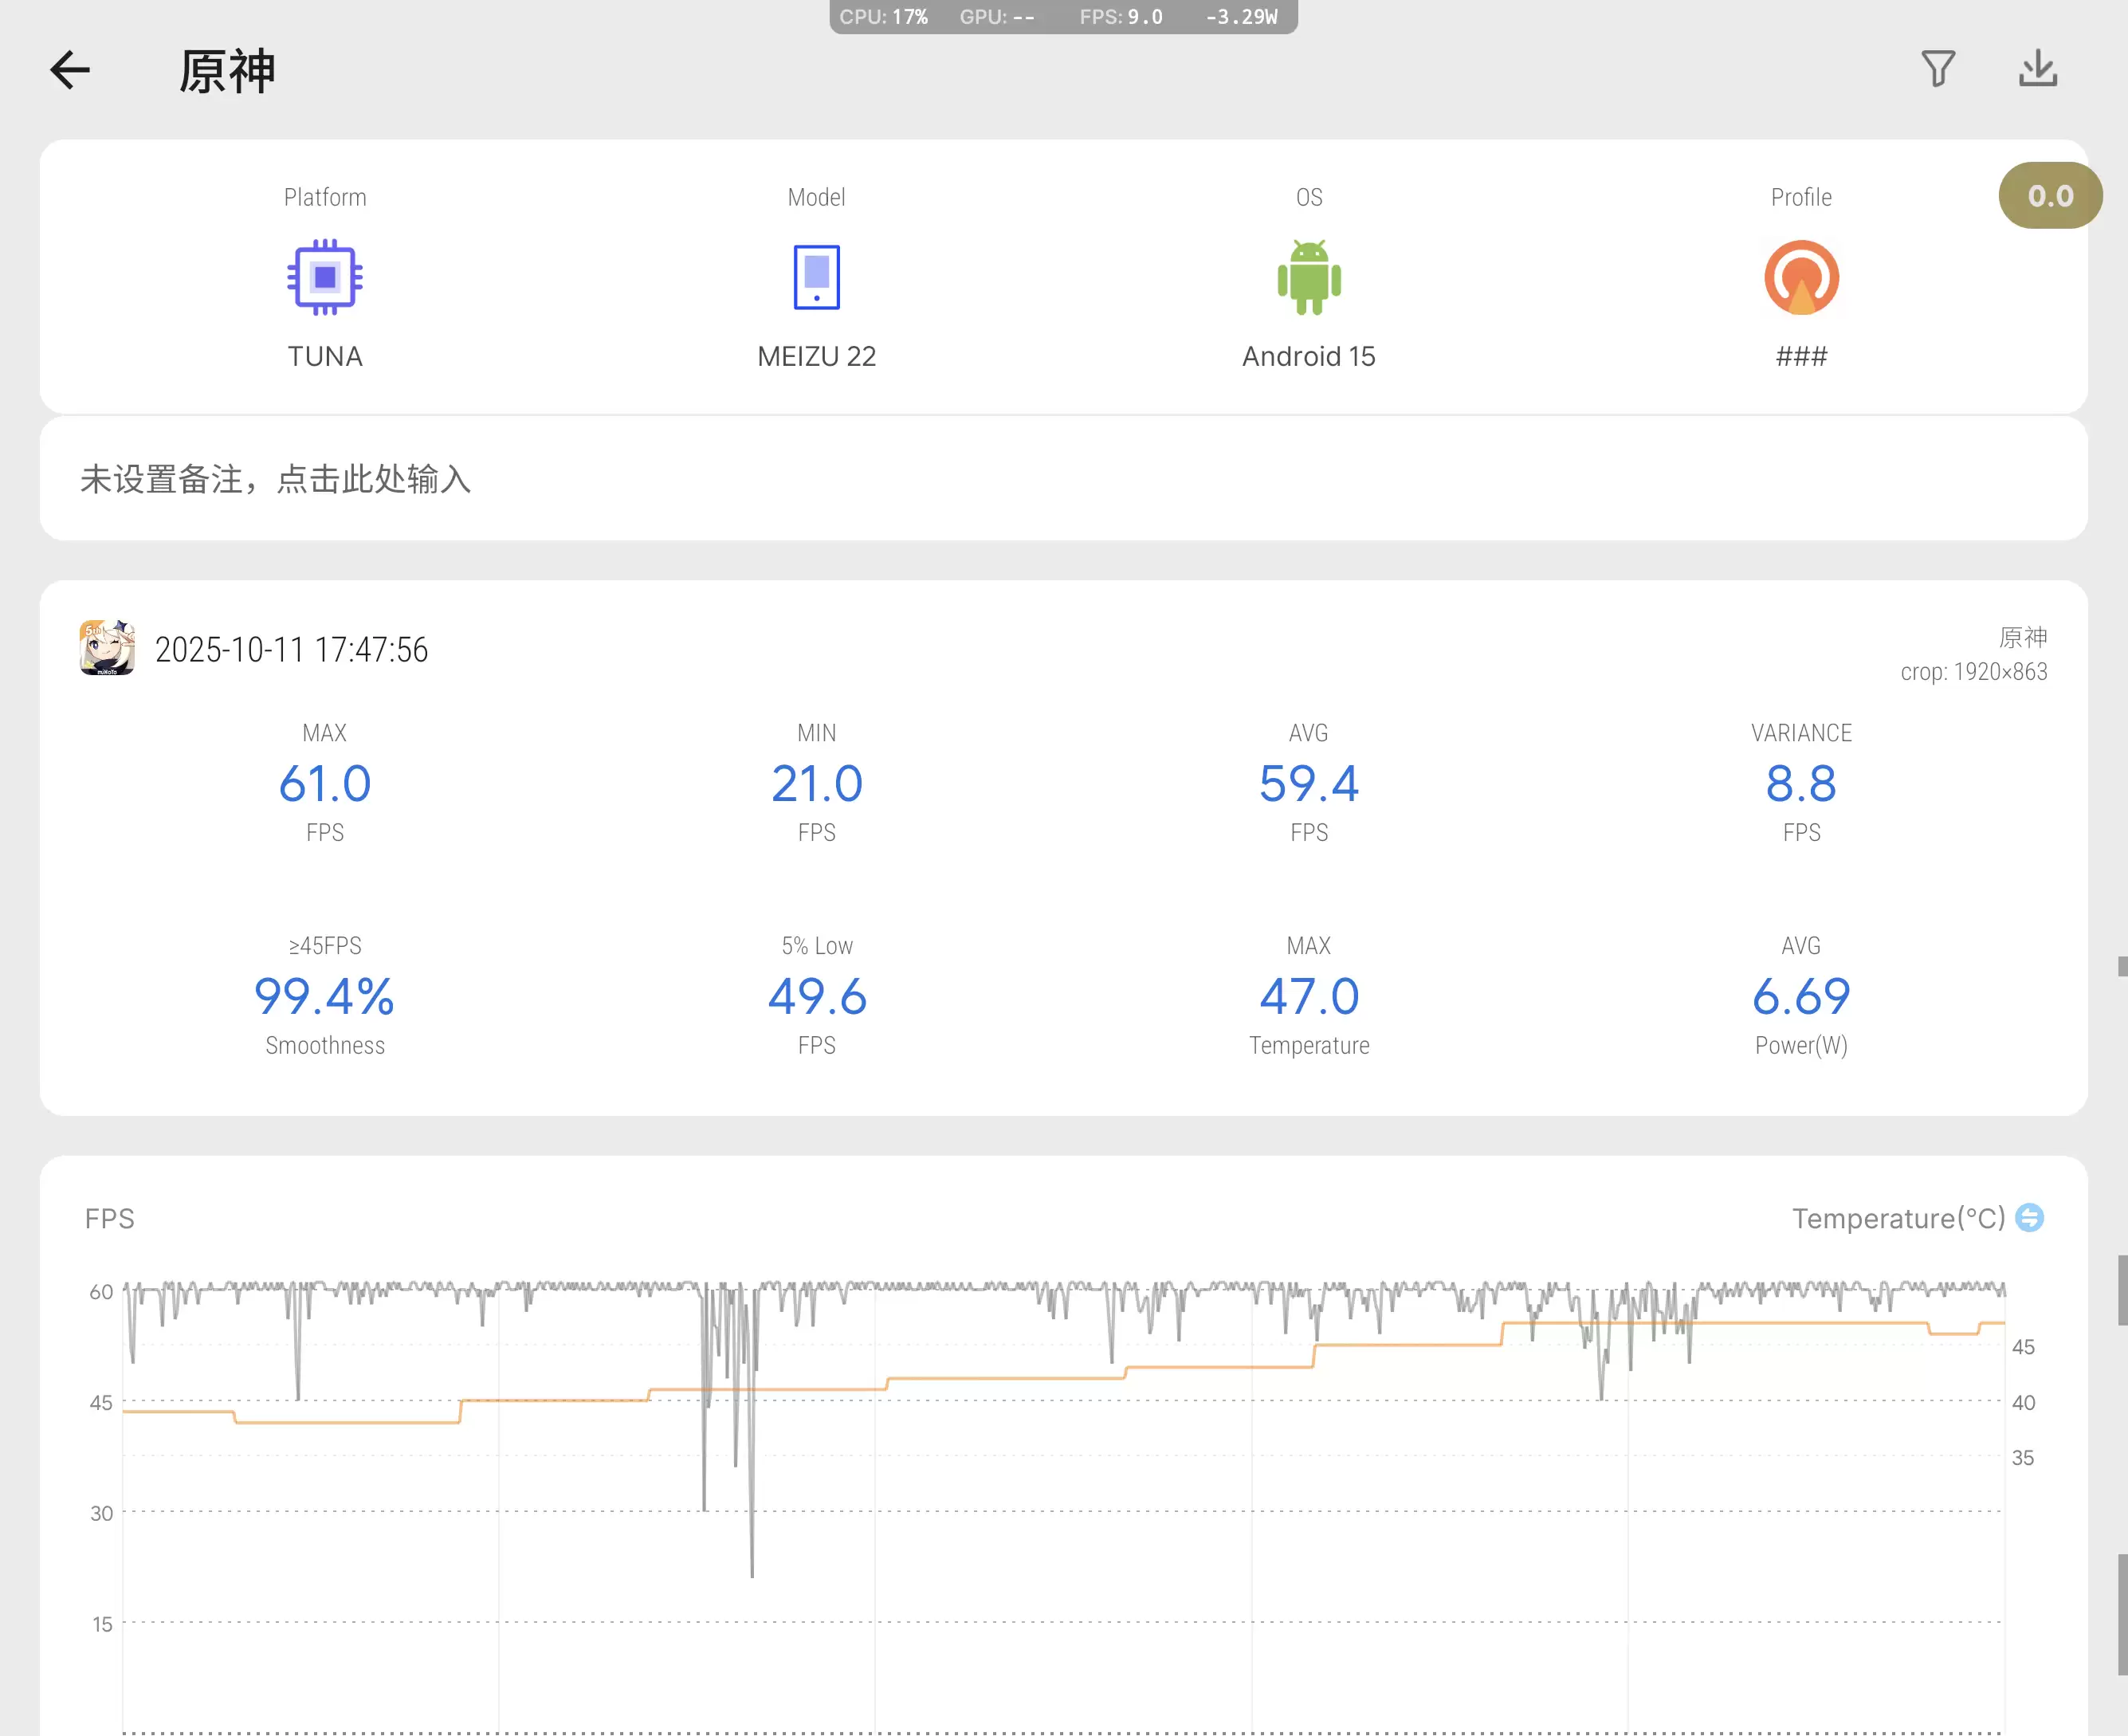
Task: Click the 99.4% Smoothness value
Action: tap(324, 996)
